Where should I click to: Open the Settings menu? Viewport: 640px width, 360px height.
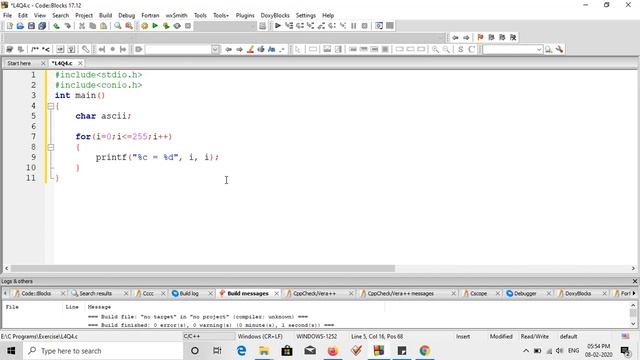306,15
